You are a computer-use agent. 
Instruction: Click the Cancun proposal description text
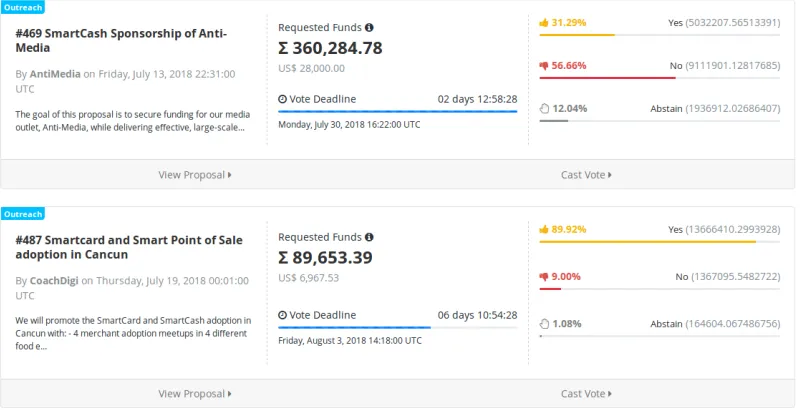pyautogui.click(x=133, y=334)
